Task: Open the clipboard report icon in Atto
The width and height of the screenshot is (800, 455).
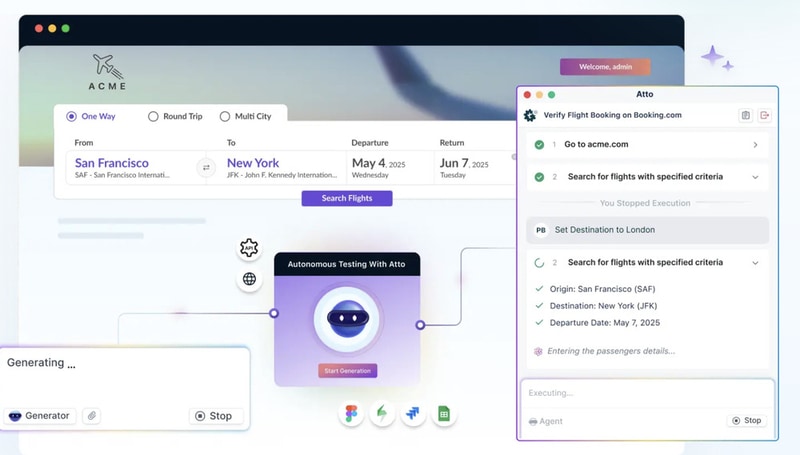Action: [745, 115]
